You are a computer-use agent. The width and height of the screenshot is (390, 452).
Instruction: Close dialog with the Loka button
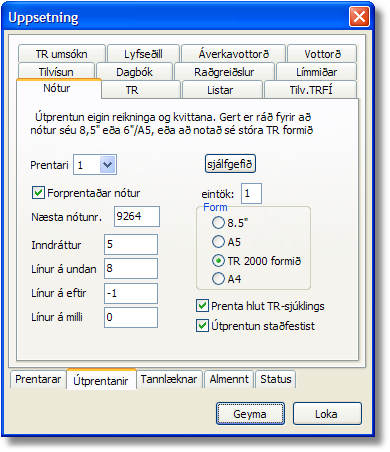point(327,414)
